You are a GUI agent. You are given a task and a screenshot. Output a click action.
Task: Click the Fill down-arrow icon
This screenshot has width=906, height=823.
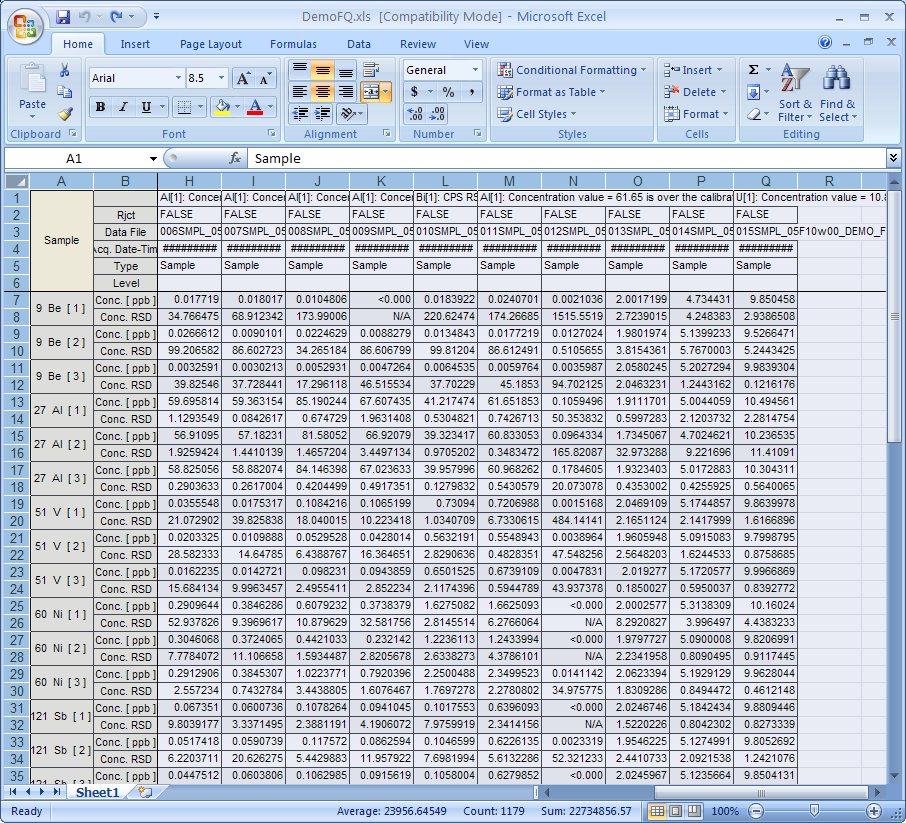753,92
